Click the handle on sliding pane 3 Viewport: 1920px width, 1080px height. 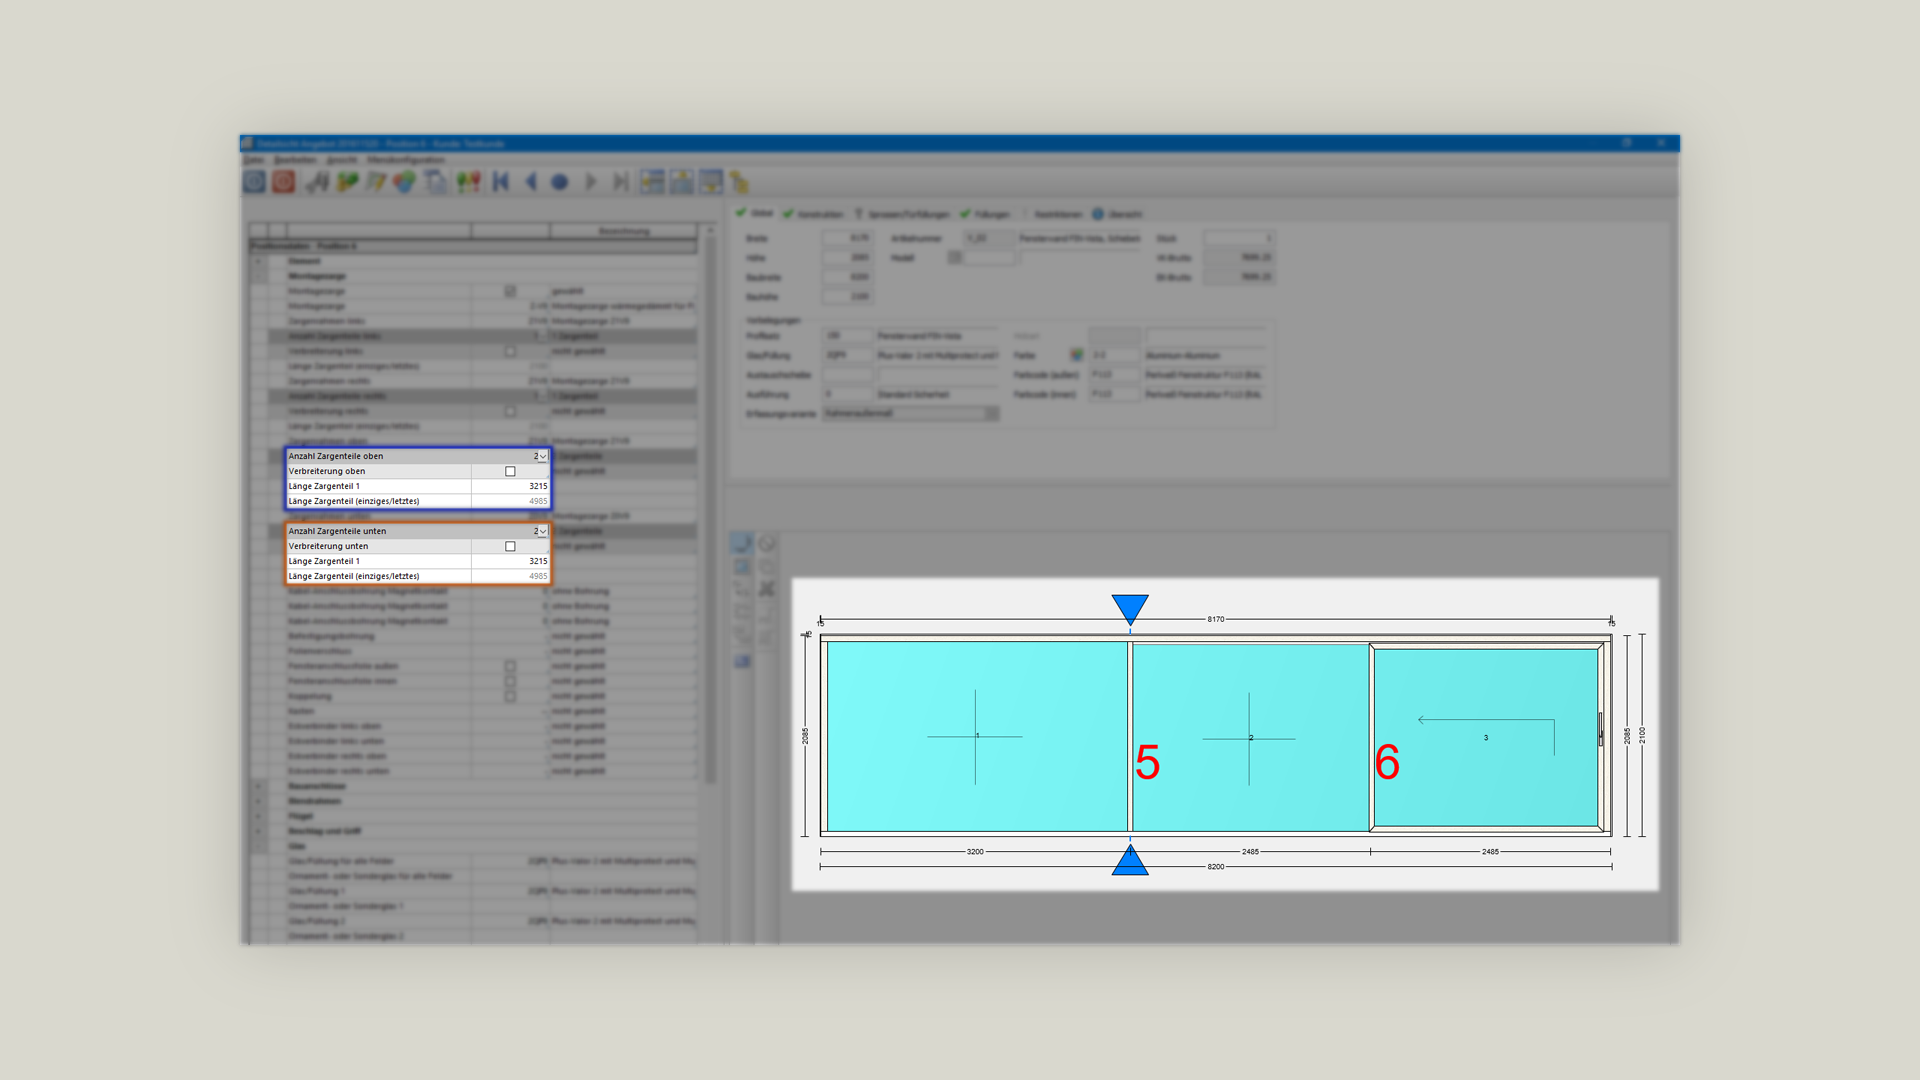tap(1600, 729)
